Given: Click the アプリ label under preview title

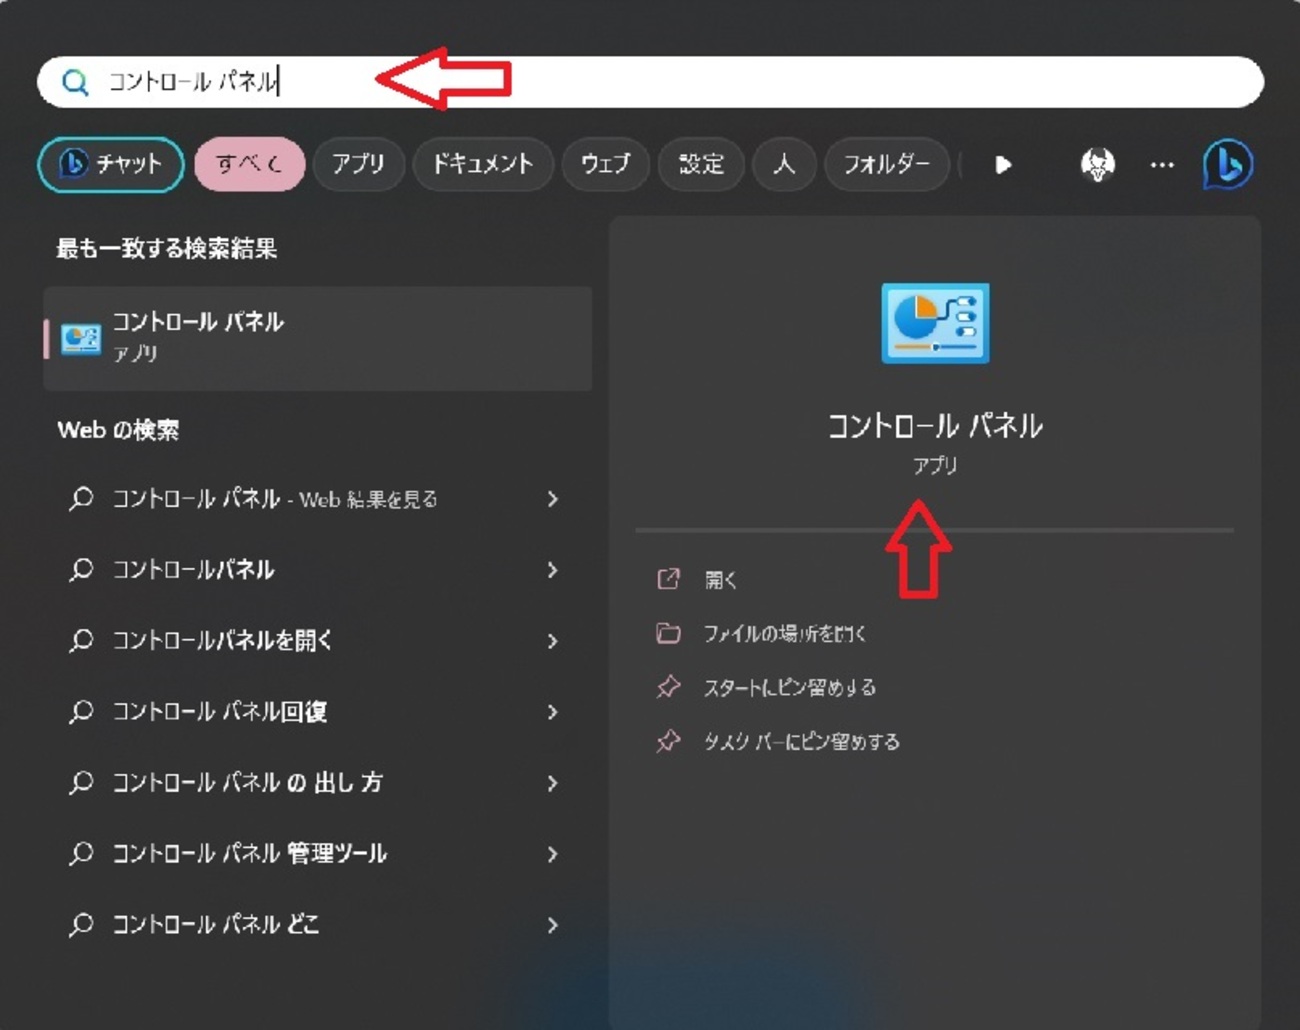Looking at the screenshot, I should (x=935, y=465).
